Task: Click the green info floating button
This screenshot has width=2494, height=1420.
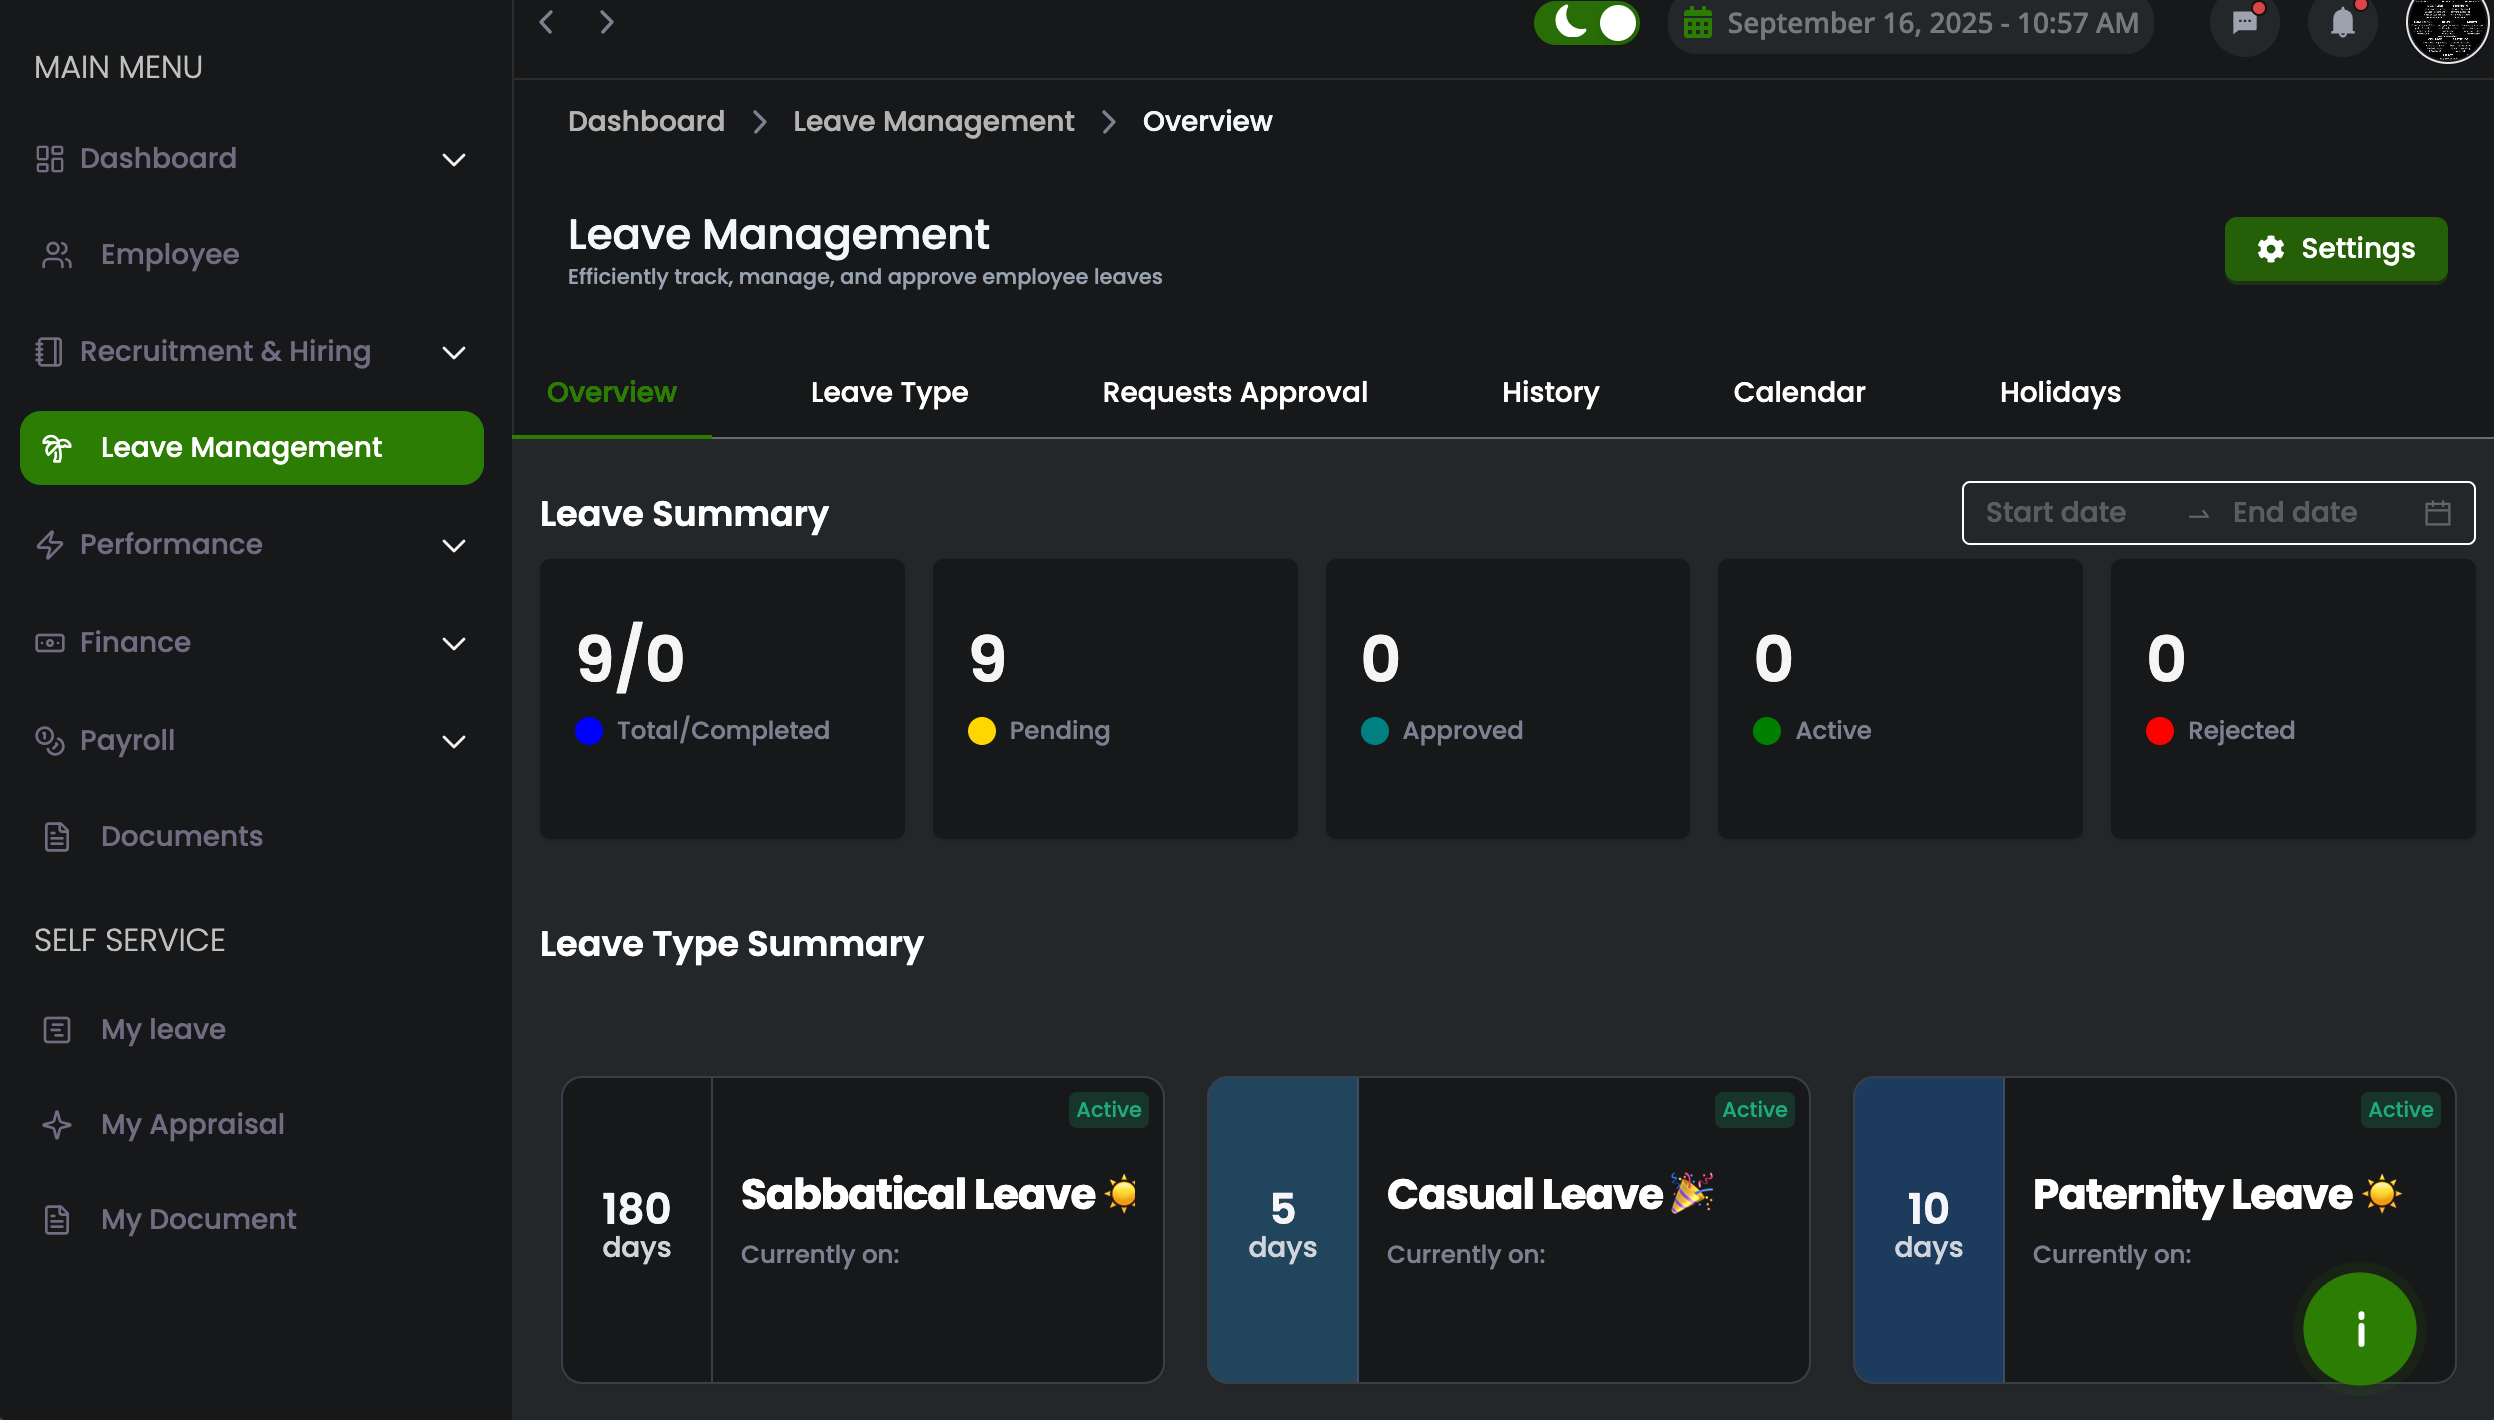Action: [2360, 1329]
